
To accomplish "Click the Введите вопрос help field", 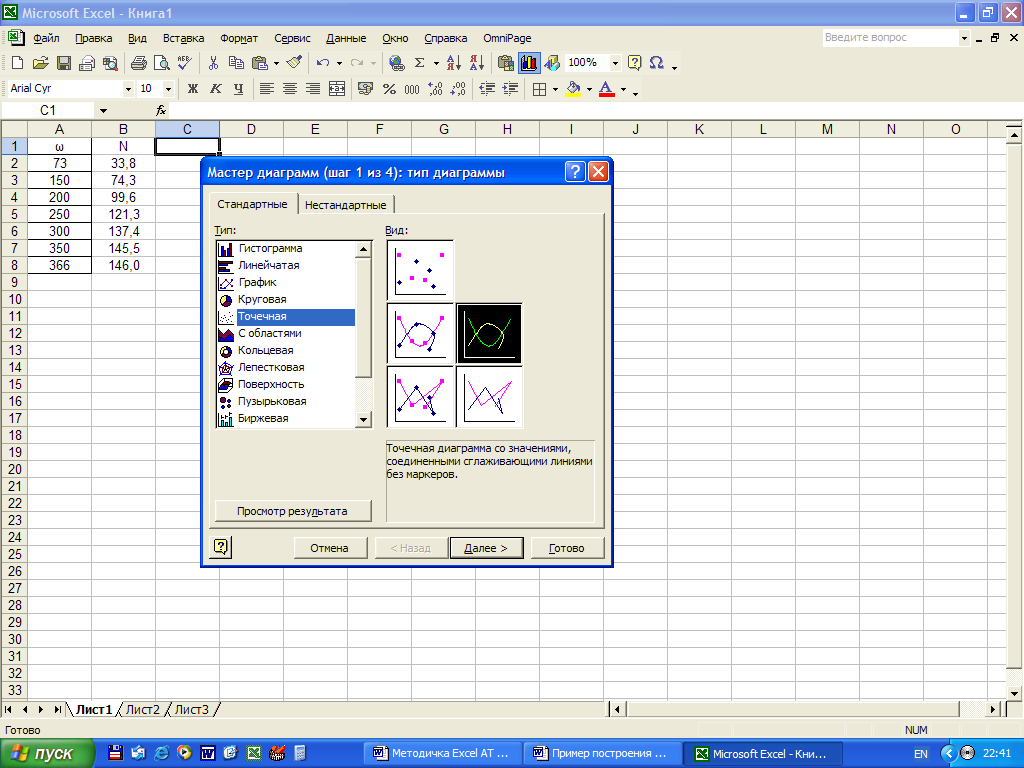I will pyautogui.click(x=891, y=38).
